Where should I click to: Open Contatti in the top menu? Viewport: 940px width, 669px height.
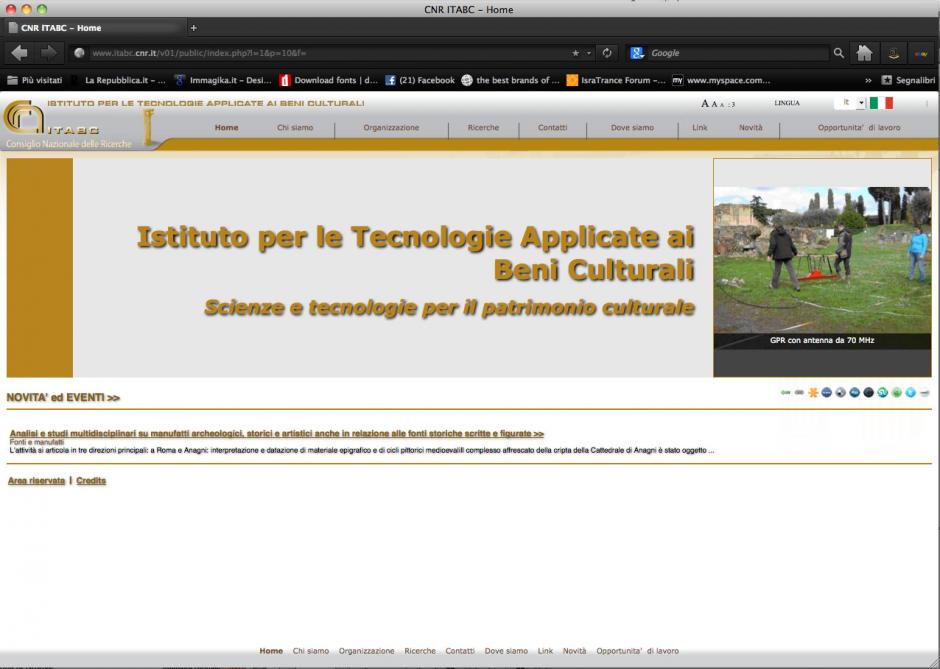[552, 128]
